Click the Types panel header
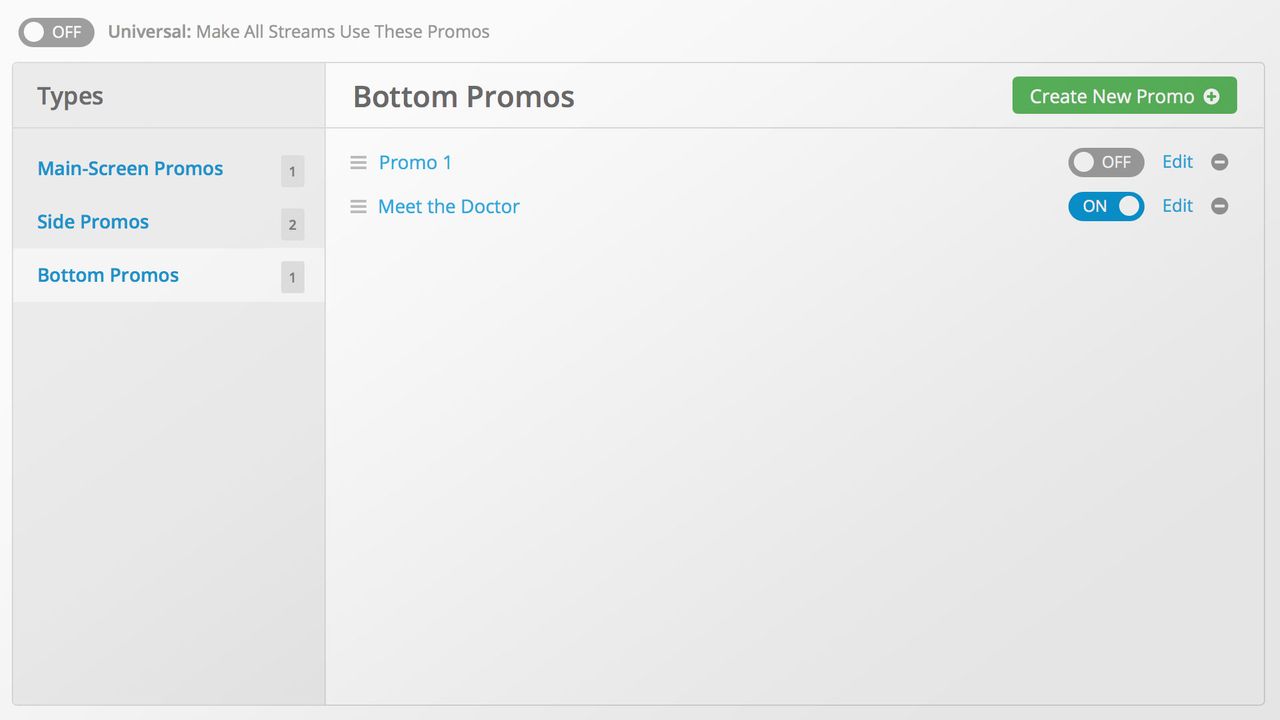The width and height of the screenshot is (1280, 720). tap(69, 95)
